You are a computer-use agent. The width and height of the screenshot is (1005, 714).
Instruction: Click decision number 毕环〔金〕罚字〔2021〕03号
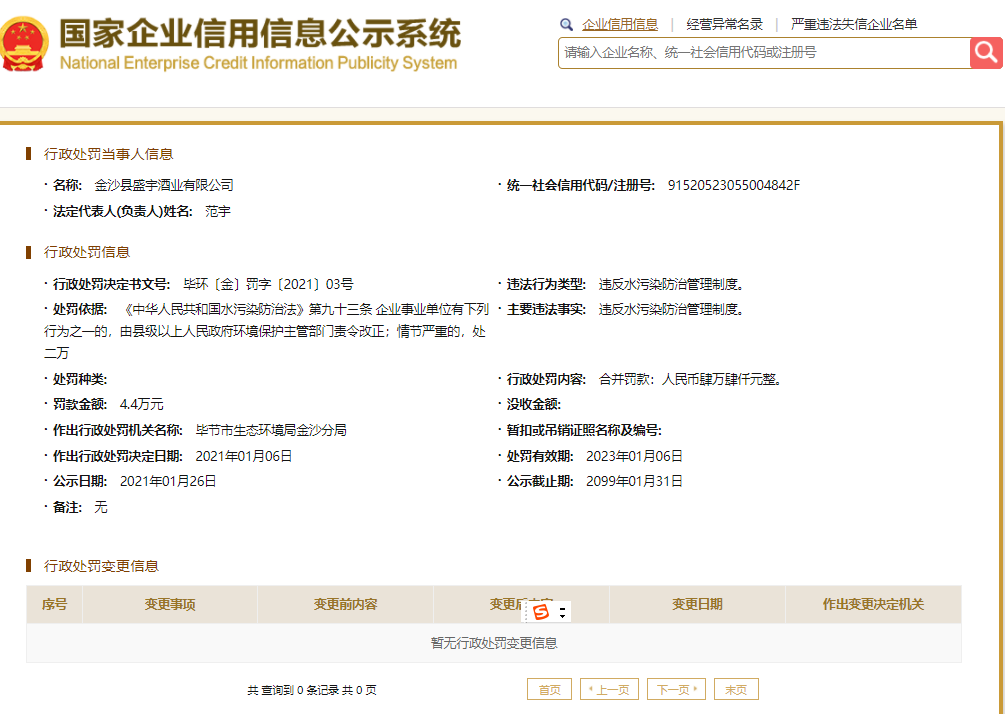click(269, 284)
